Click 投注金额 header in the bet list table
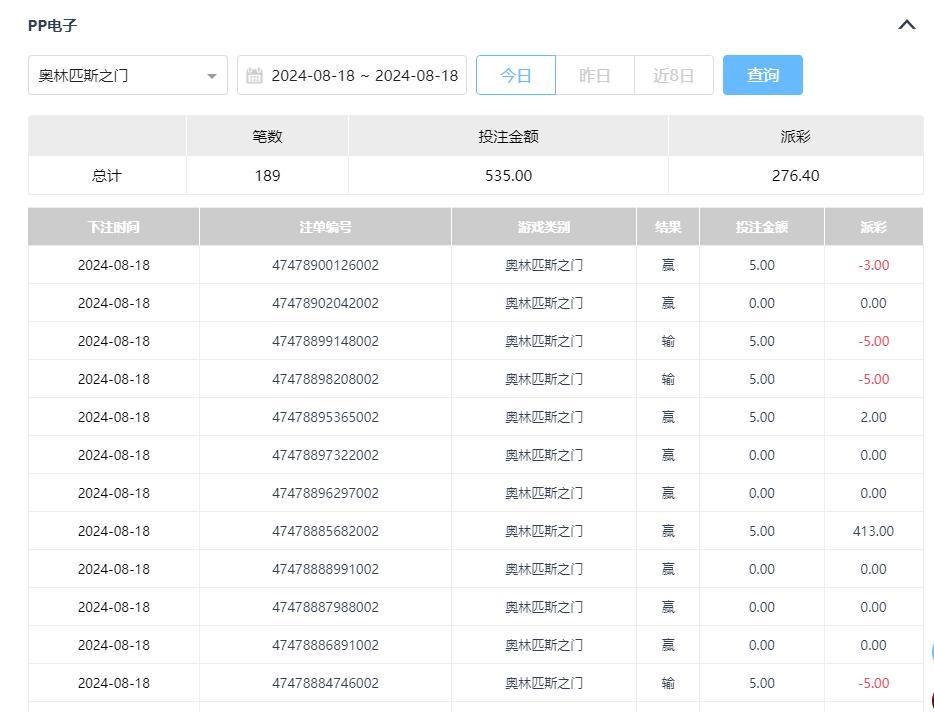 761,227
